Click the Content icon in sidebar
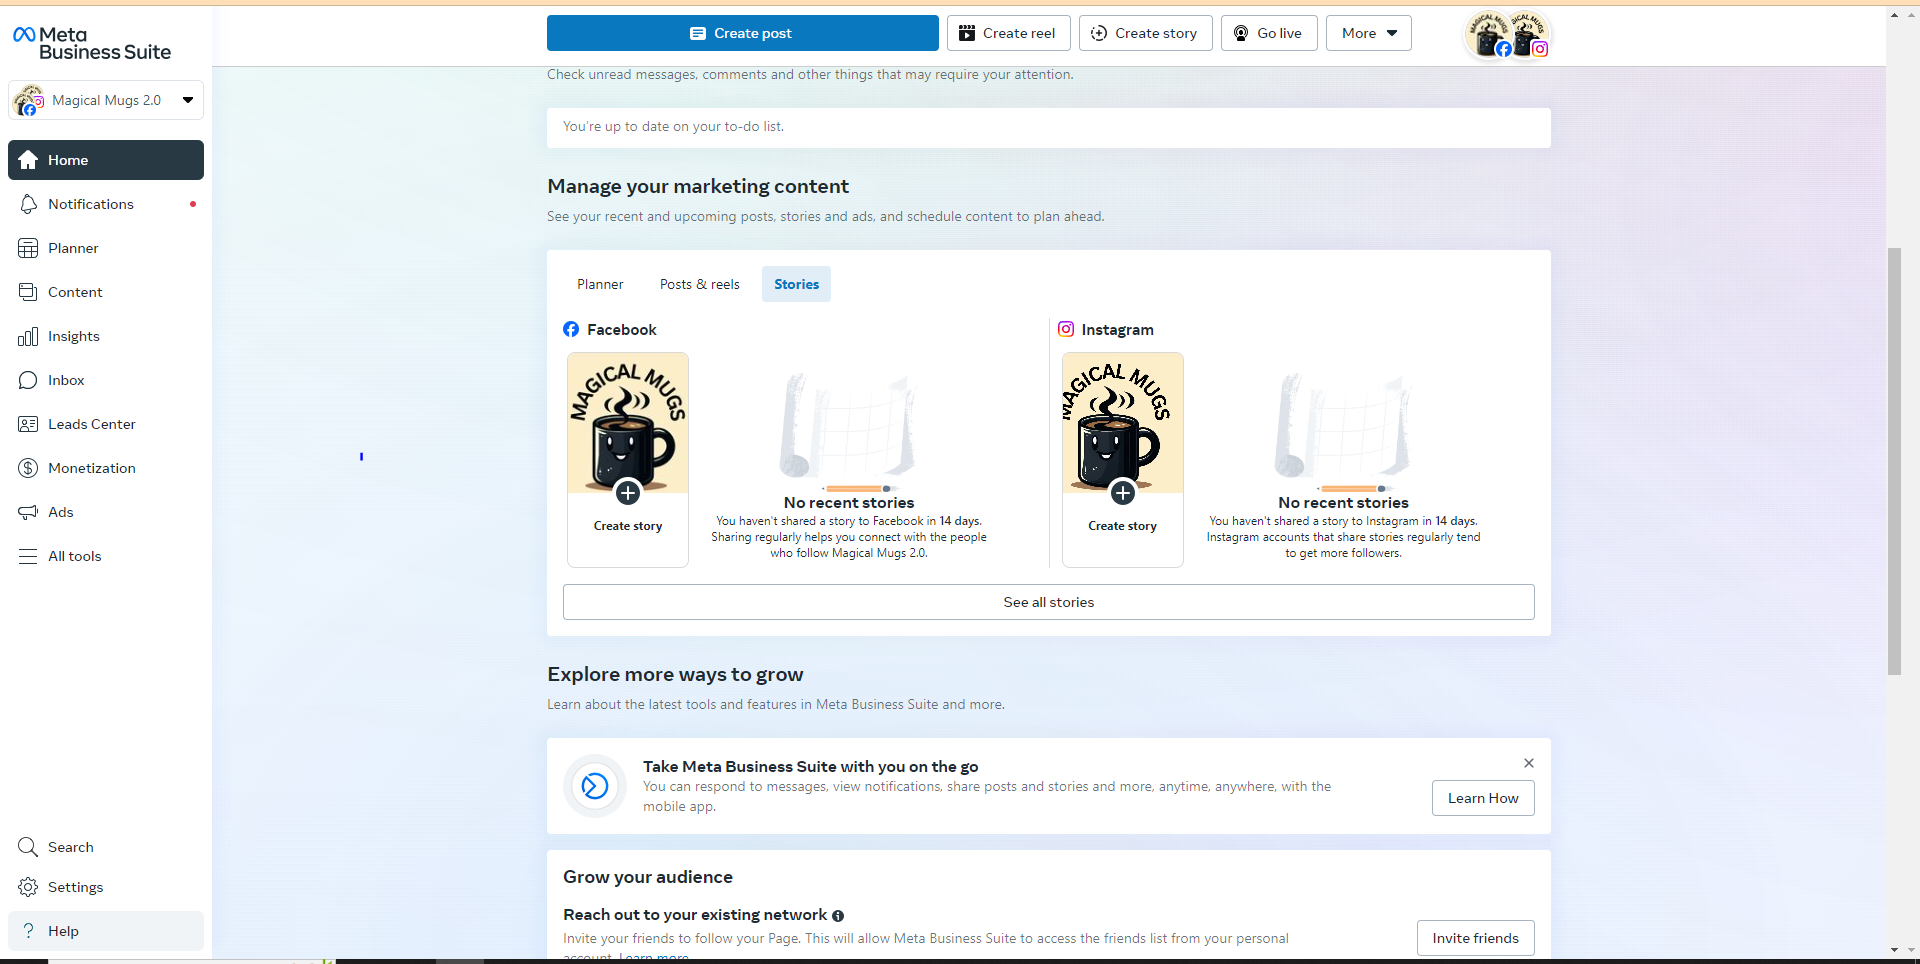Screen dimensions: 1920x964 pyautogui.click(x=28, y=292)
